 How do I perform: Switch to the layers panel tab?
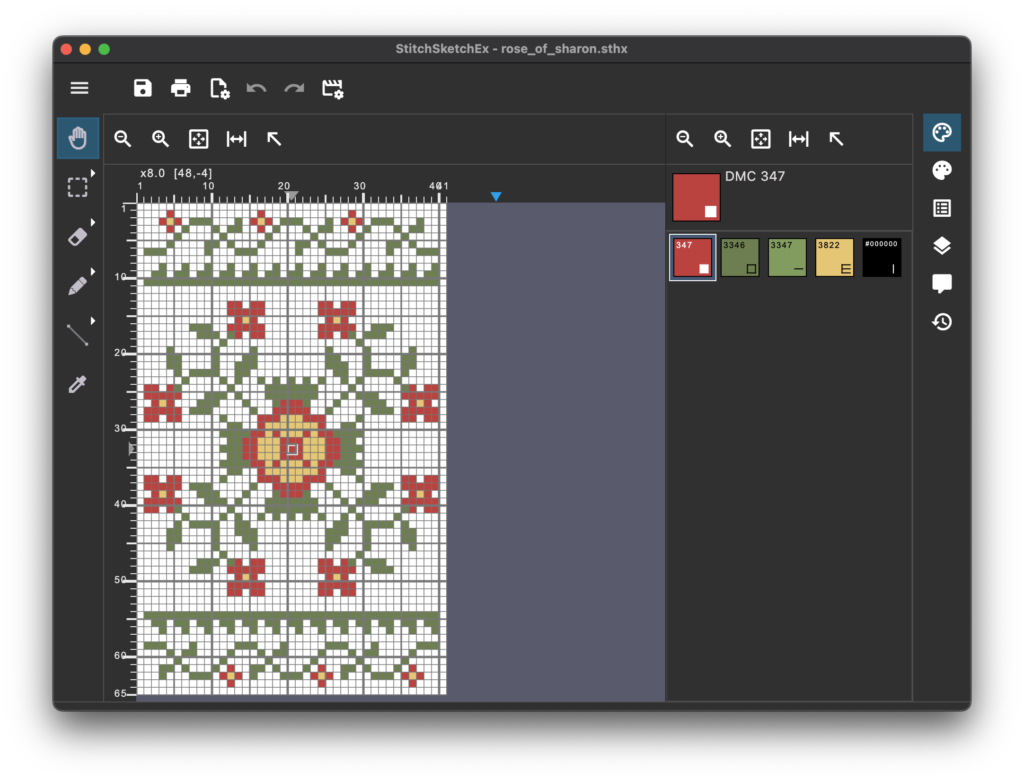click(941, 246)
